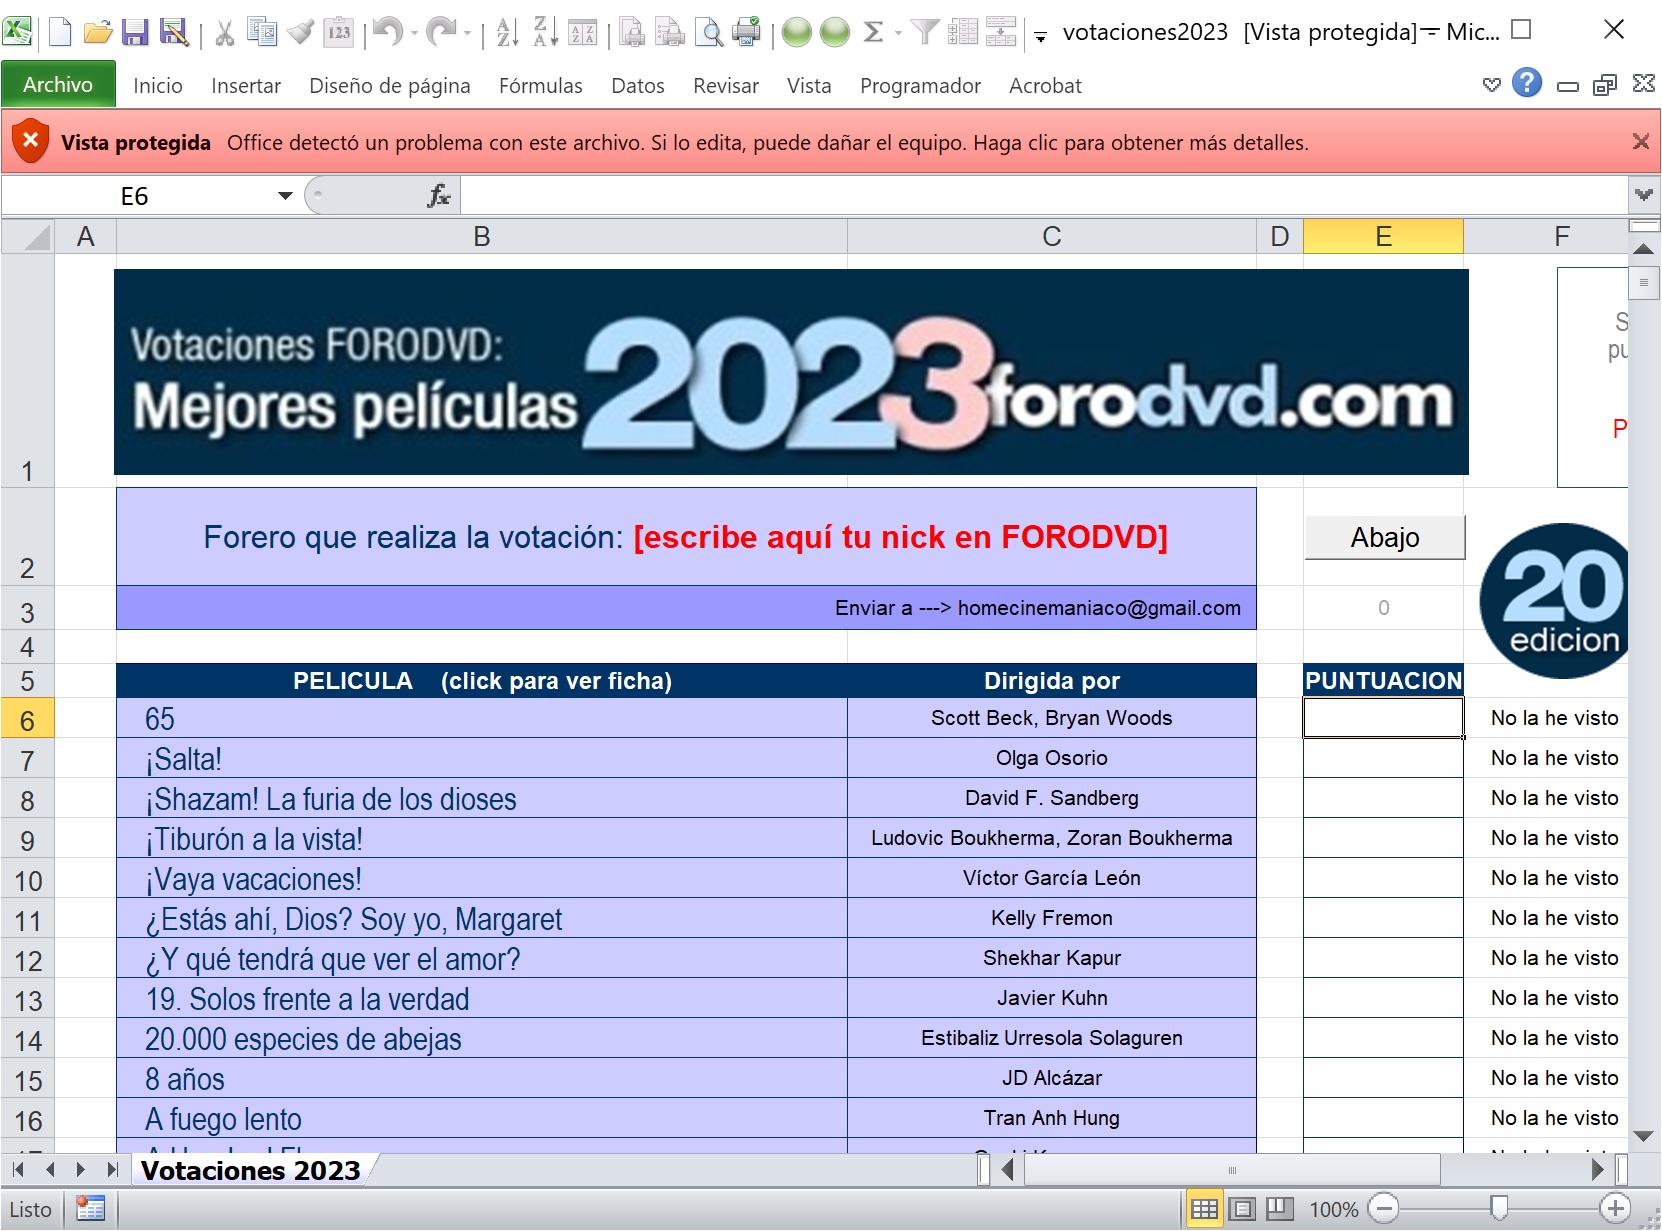Open the Acrobat ribbon tab

point(1045,86)
